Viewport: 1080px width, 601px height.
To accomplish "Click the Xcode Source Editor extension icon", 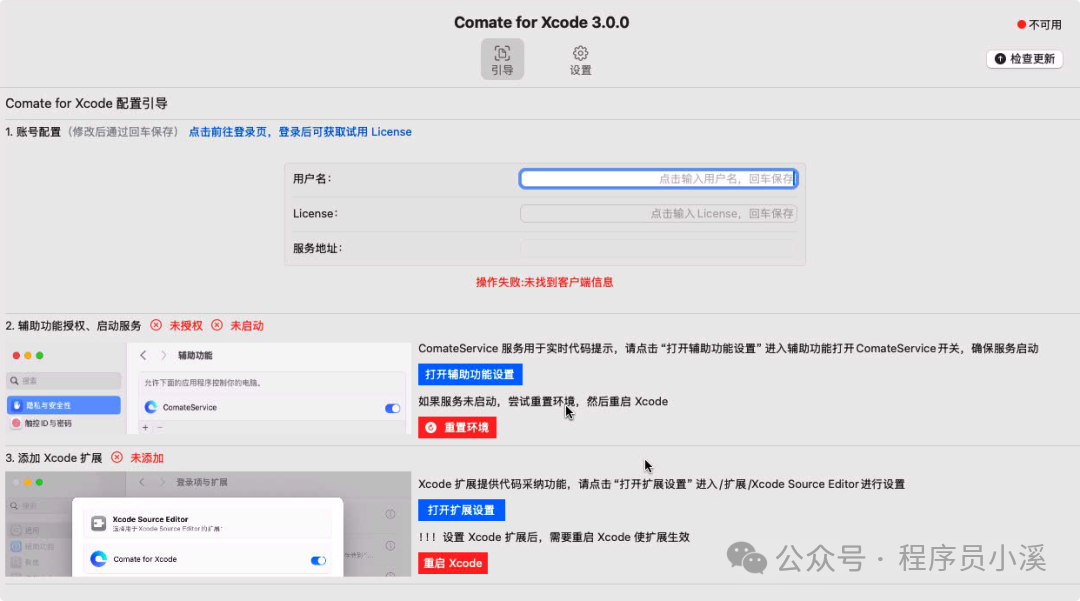I will [x=97, y=522].
